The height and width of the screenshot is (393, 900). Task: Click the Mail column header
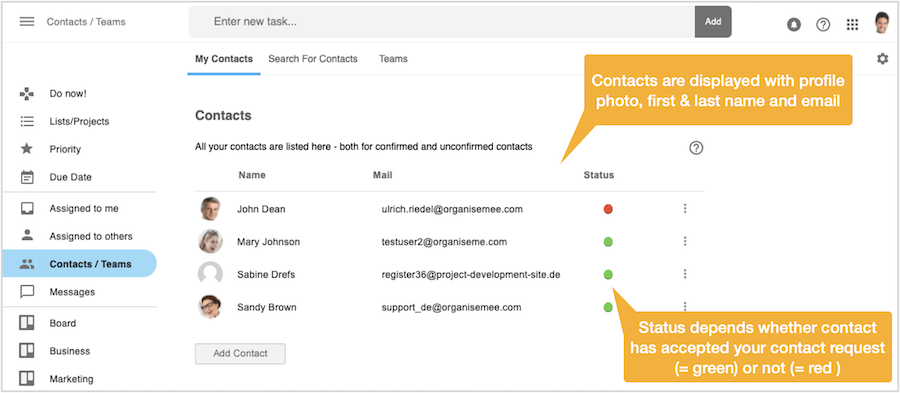point(382,175)
